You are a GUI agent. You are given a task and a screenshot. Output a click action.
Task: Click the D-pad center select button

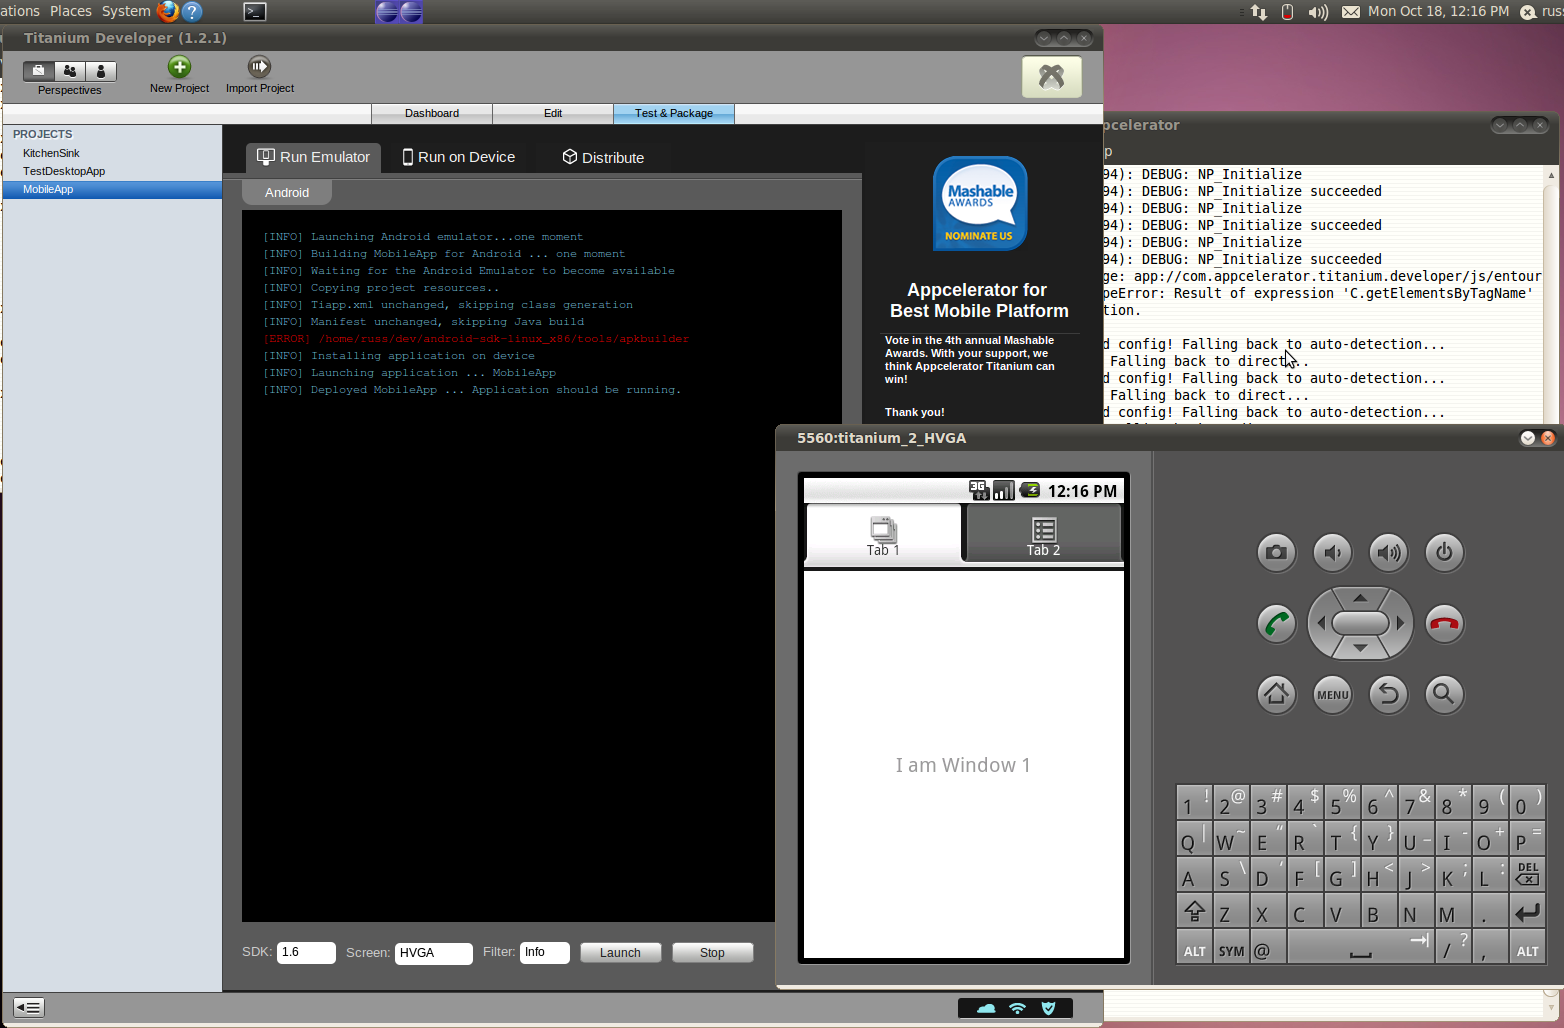pyautogui.click(x=1360, y=623)
